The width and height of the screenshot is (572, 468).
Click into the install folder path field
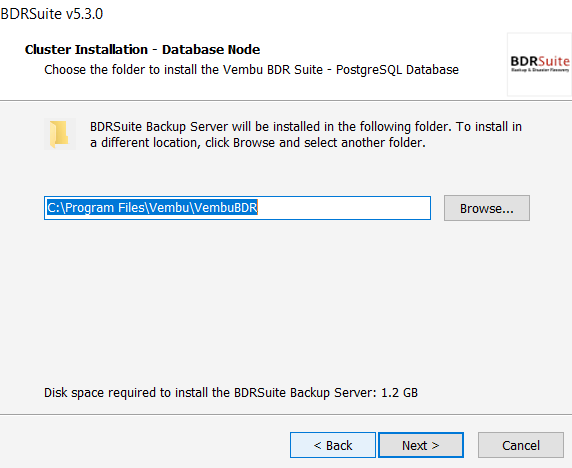click(237, 208)
